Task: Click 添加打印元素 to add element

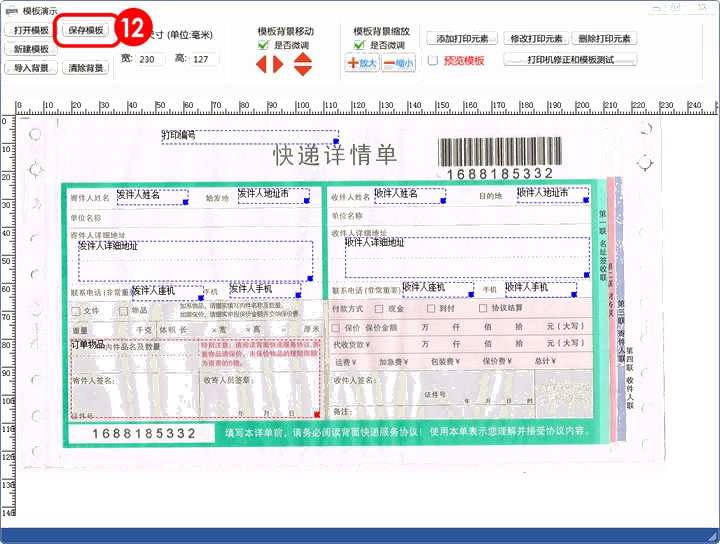Action: 463,38
